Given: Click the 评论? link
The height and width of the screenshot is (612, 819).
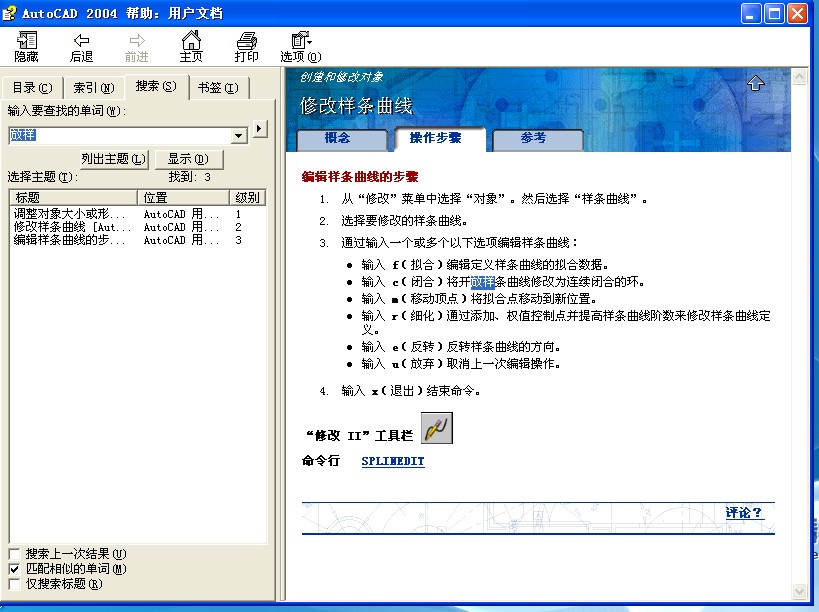Looking at the screenshot, I should pos(744,513).
